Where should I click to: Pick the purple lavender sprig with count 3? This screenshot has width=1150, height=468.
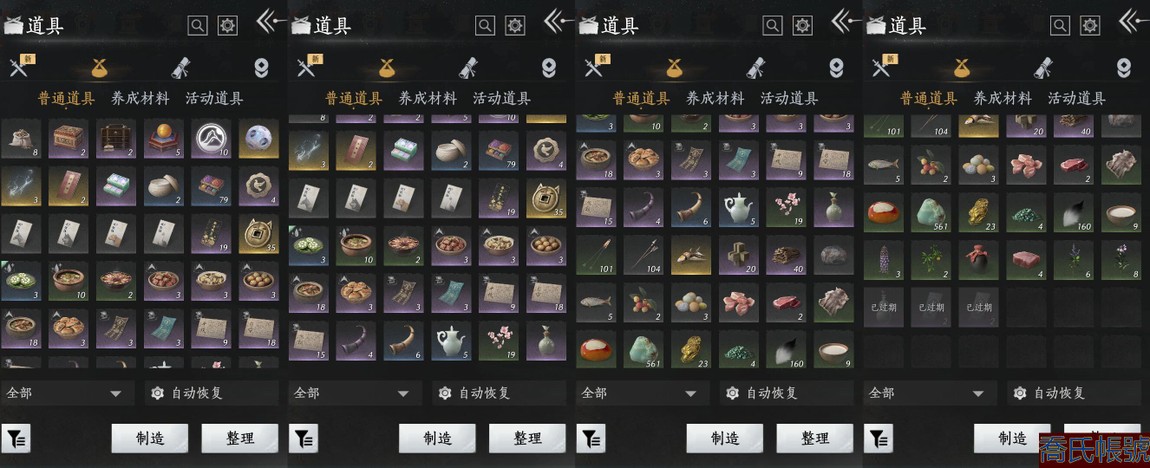[x=883, y=260]
